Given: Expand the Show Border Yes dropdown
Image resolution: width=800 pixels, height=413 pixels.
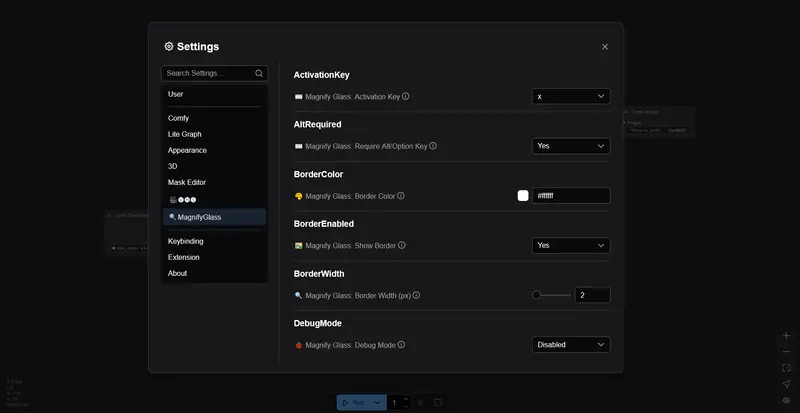Looking at the screenshot, I should (571, 245).
